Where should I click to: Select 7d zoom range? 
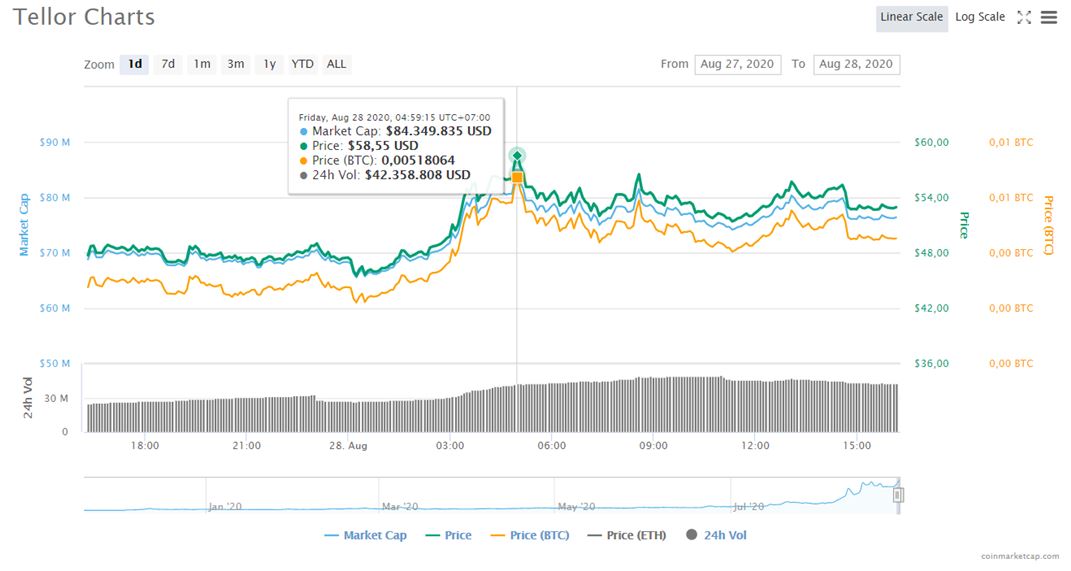[168, 64]
